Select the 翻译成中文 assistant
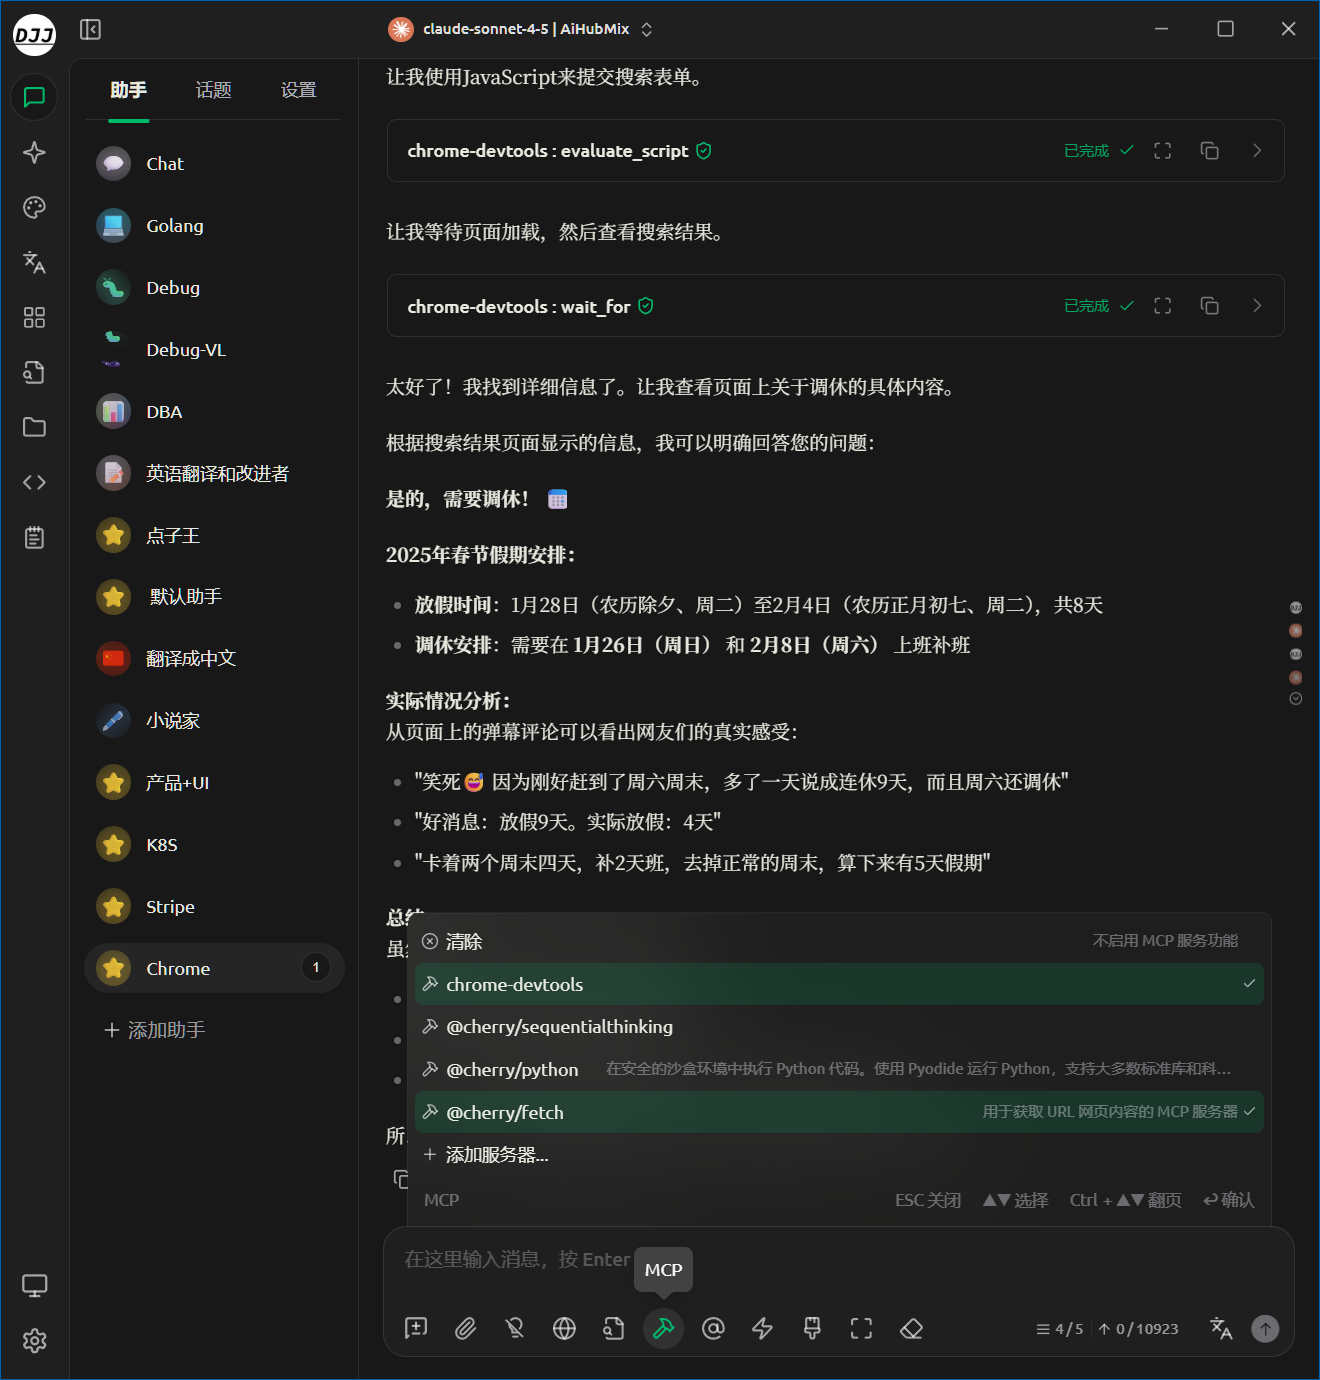 [x=214, y=659]
